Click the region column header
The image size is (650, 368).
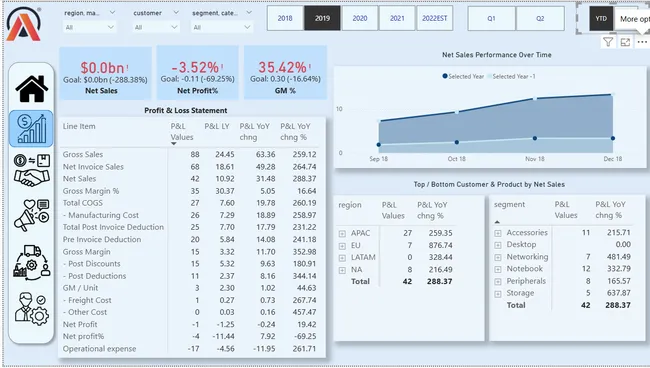[350, 205]
